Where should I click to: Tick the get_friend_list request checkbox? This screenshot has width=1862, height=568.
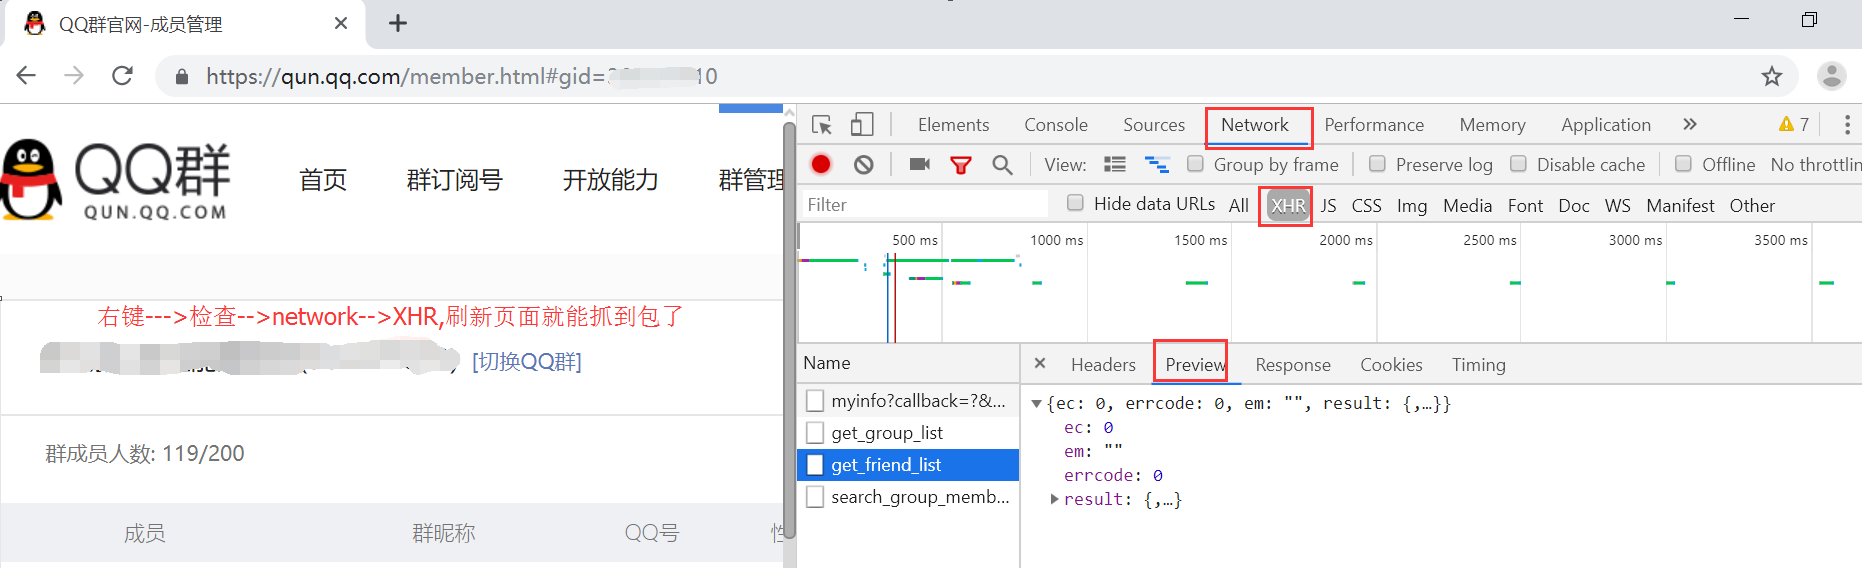coord(815,465)
